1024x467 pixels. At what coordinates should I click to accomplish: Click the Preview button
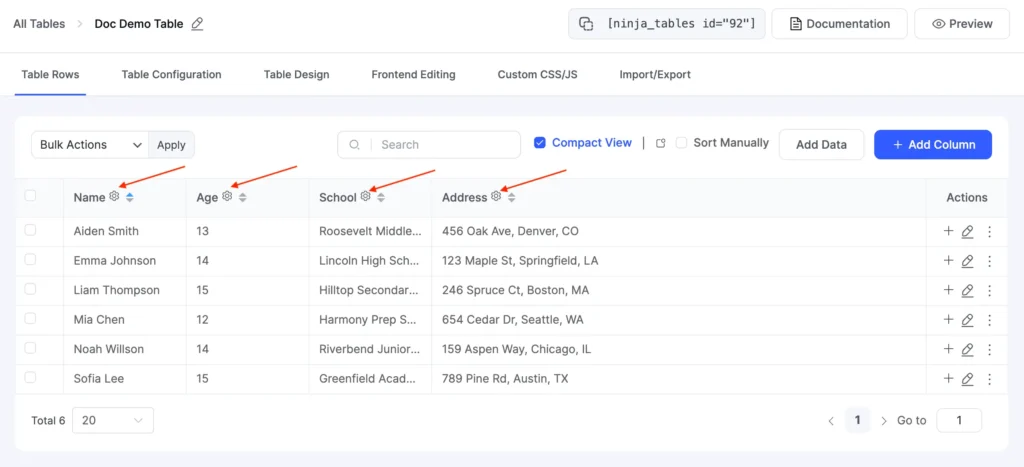[962, 24]
